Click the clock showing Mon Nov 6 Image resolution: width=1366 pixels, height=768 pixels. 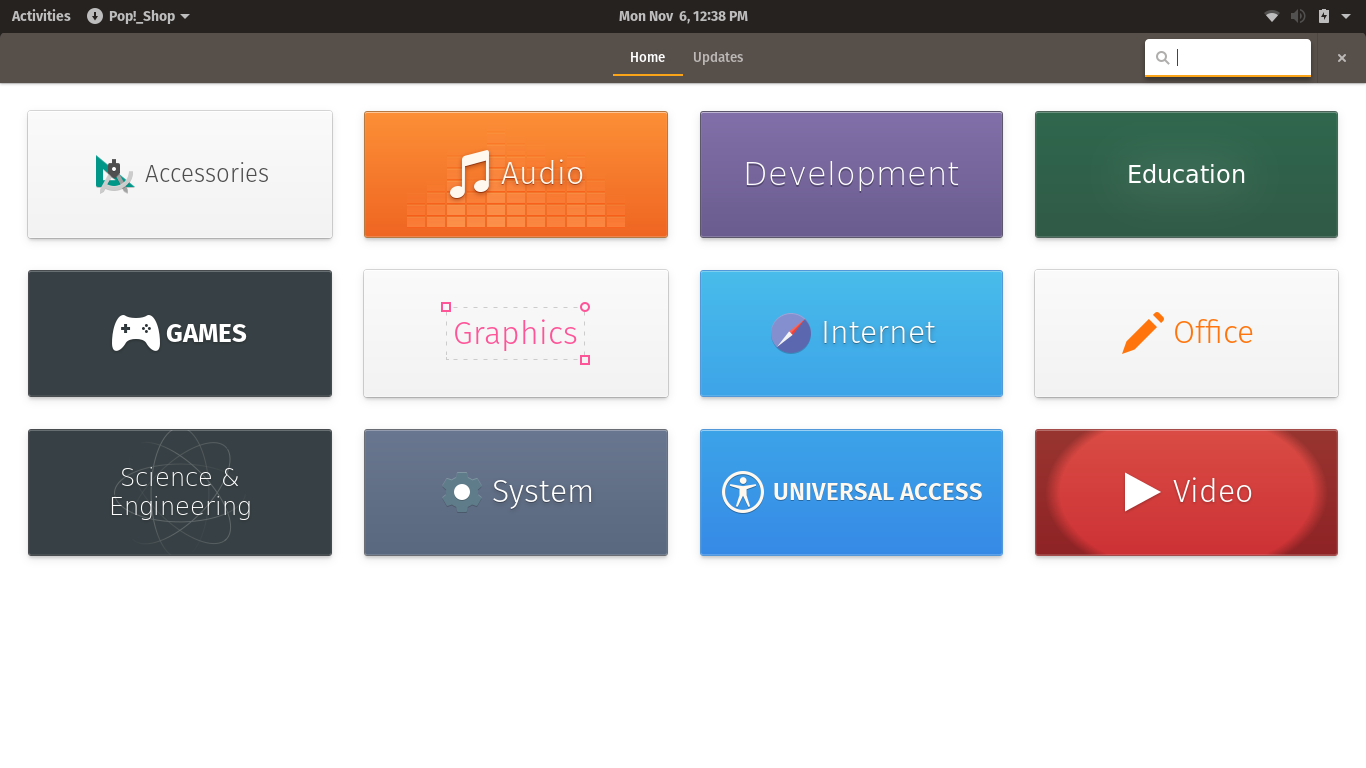point(683,16)
